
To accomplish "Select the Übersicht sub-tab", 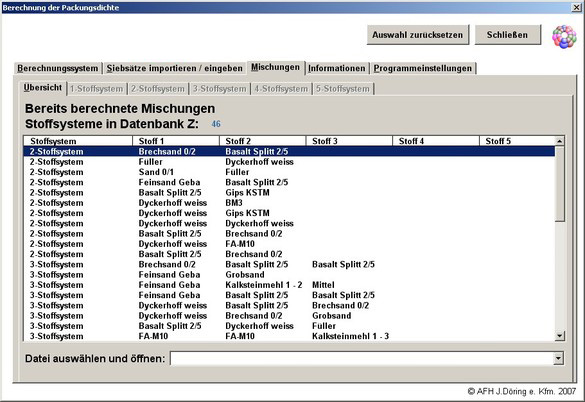I will point(43,88).
